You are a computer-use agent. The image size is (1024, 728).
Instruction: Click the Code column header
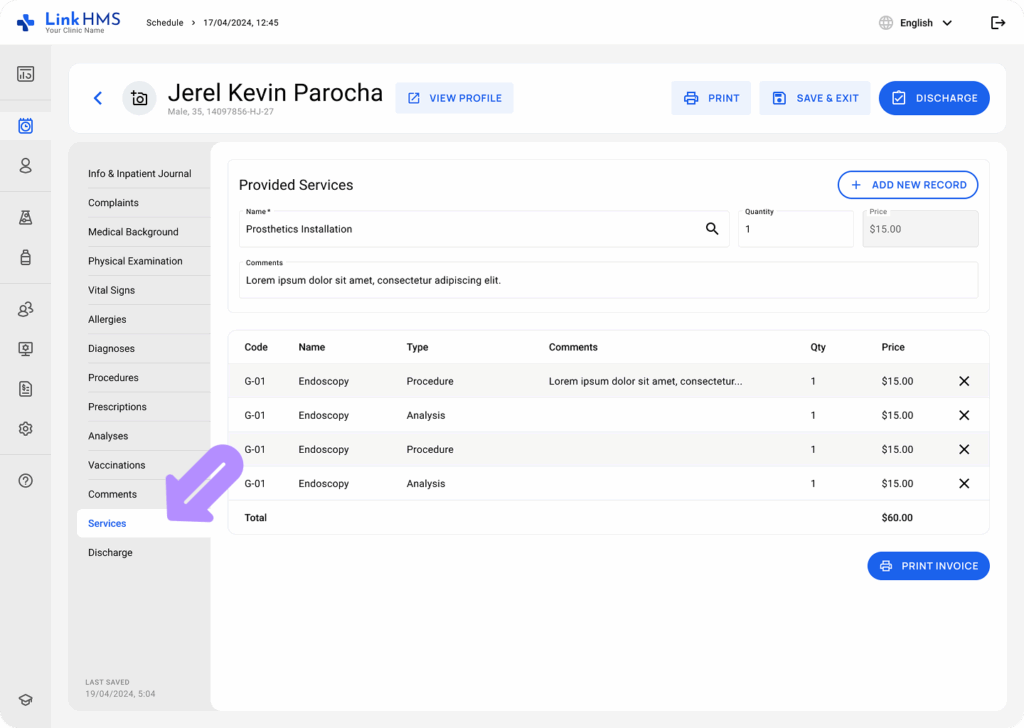tap(256, 347)
